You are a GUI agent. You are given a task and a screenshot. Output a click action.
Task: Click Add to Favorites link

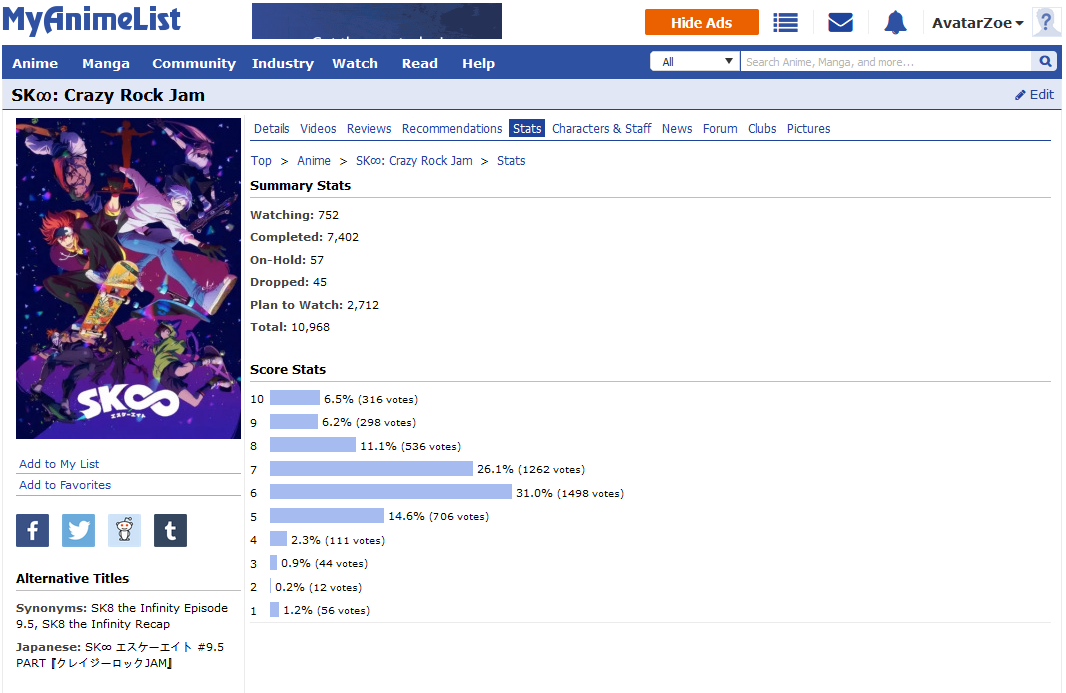(x=65, y=485)
